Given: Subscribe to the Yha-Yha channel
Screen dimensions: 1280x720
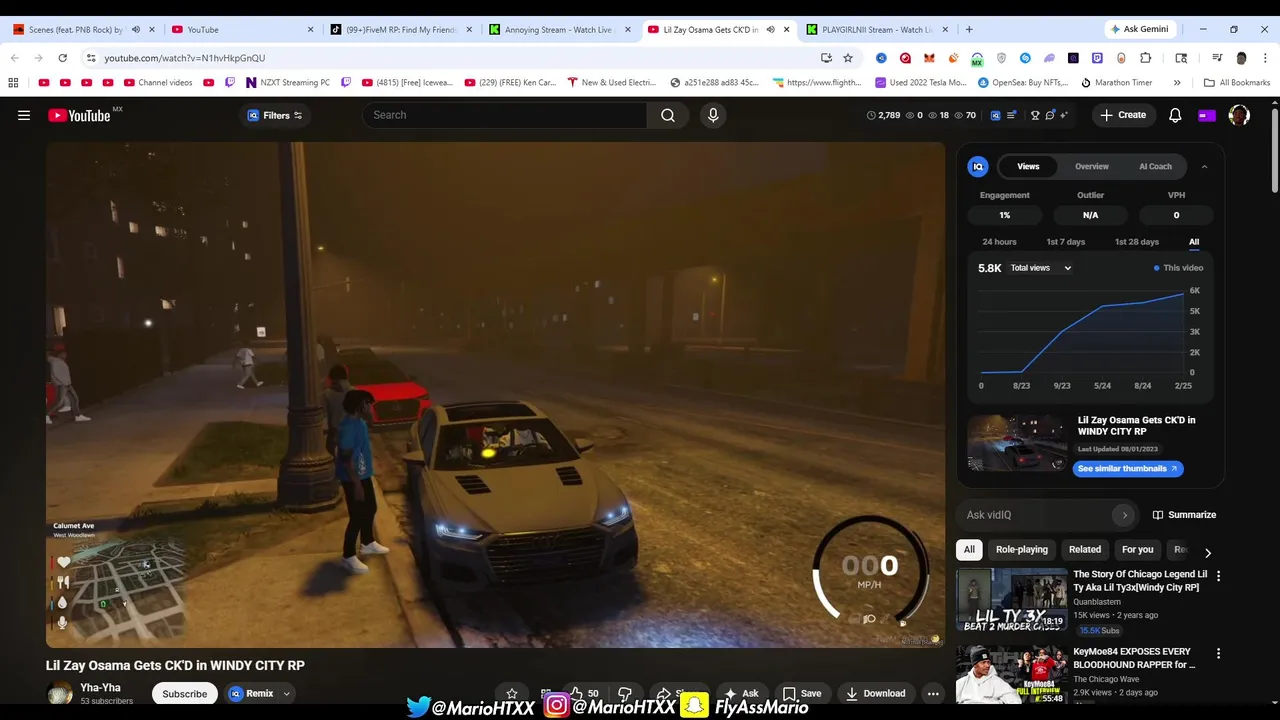Looking at the screenshot, I should tap(185, 693).
